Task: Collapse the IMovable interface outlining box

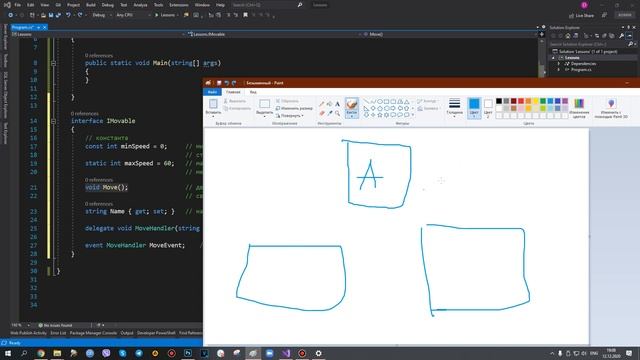Action: coord(53,121)
